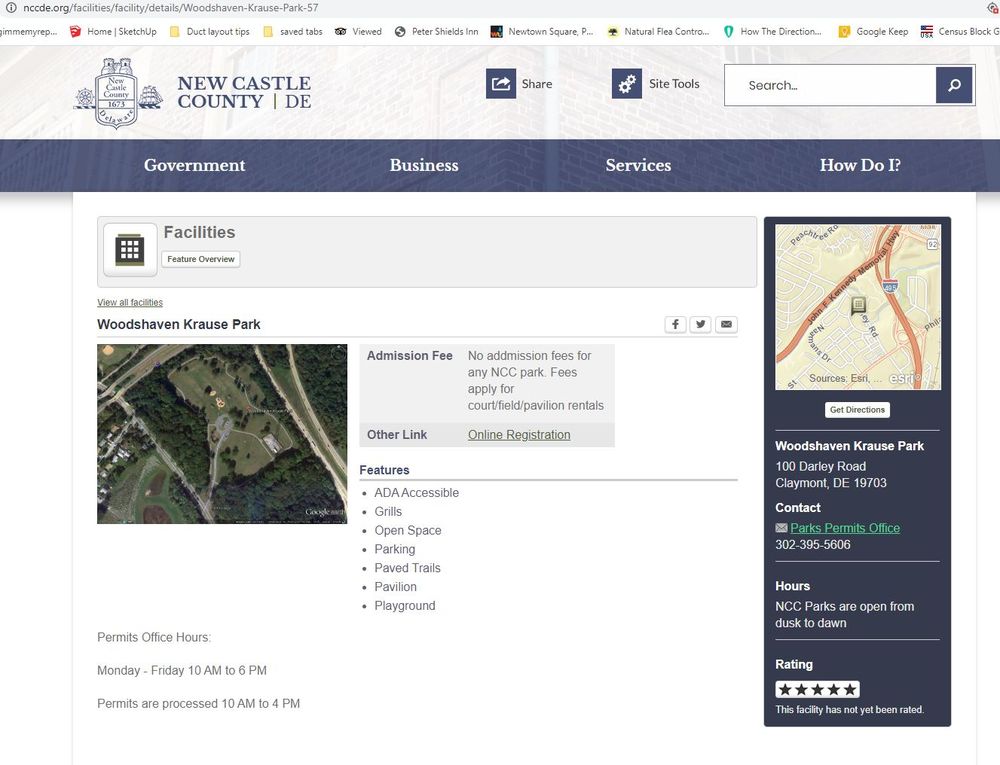Expand the How Do I? menu
This screenshot has height=765, width=1000.
[x=860, y=165]
